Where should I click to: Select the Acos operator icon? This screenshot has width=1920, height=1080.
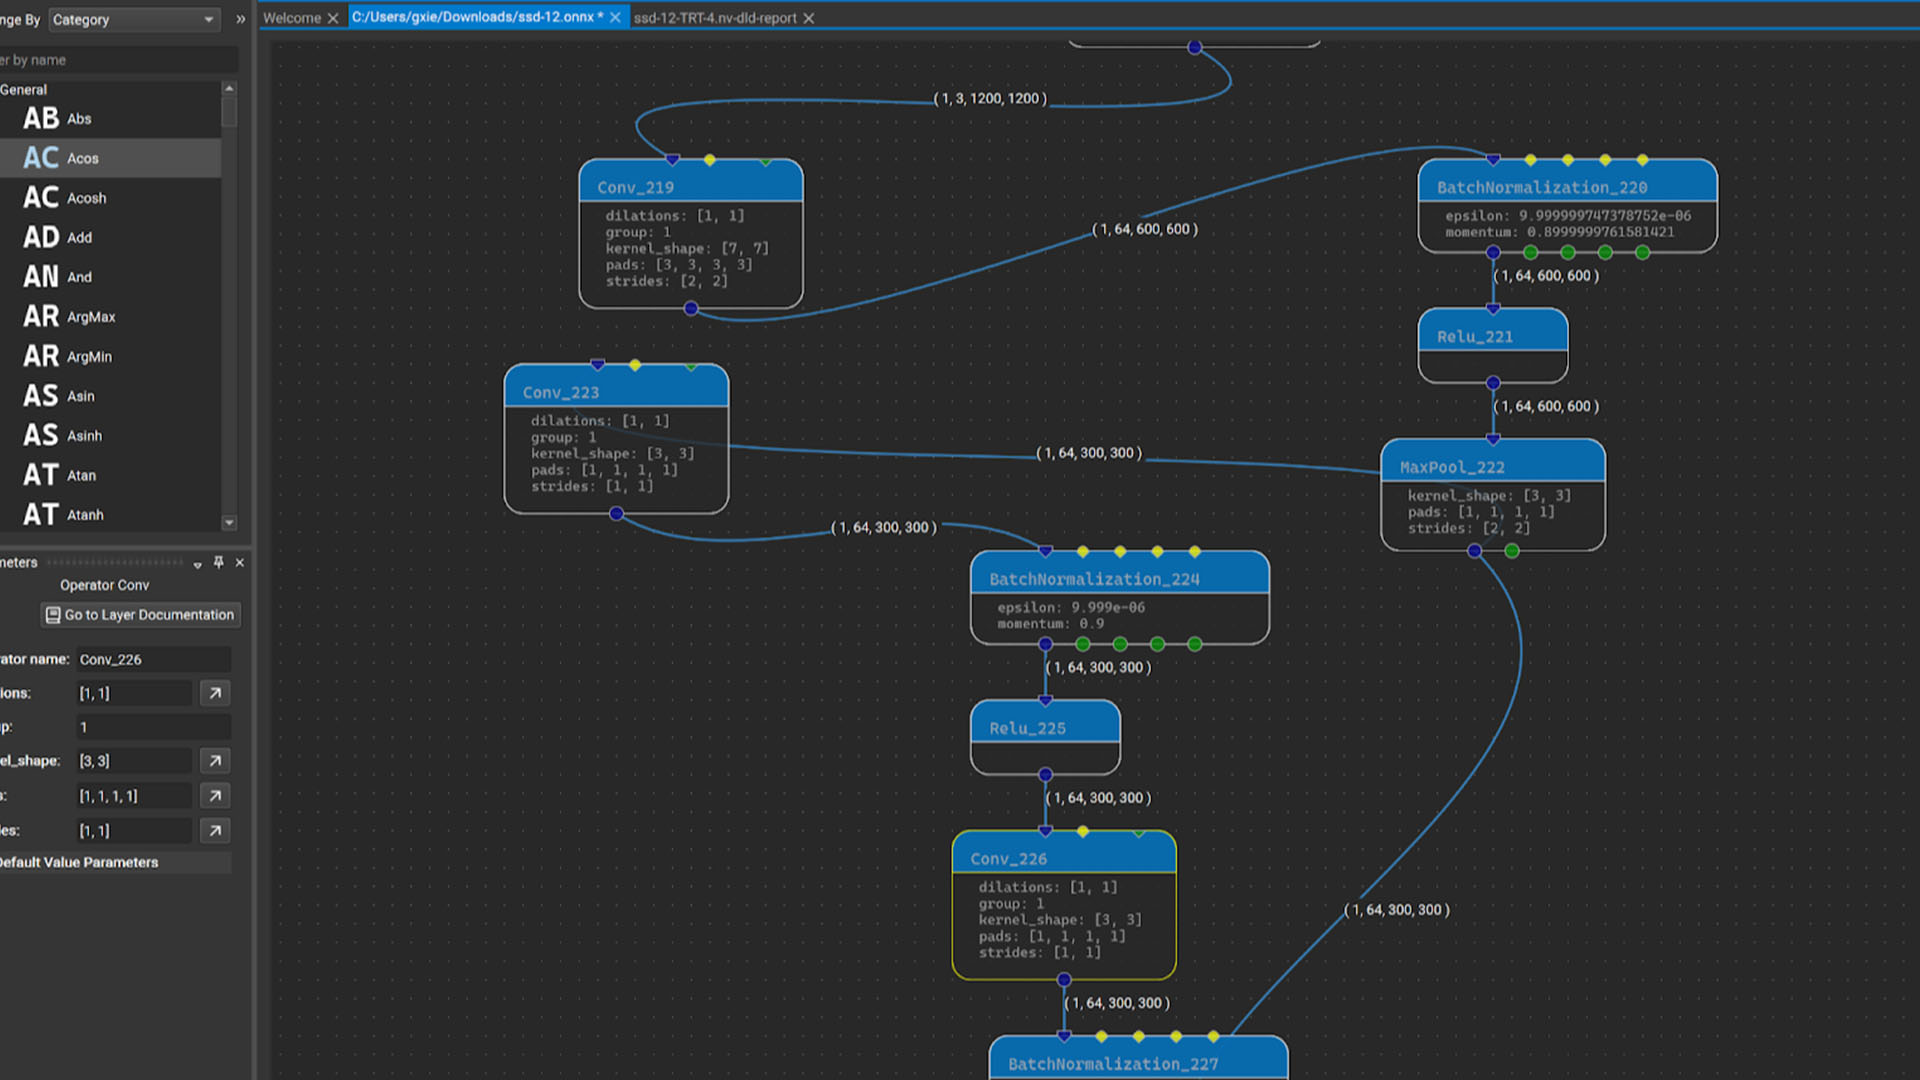click(x=41, y=158)
